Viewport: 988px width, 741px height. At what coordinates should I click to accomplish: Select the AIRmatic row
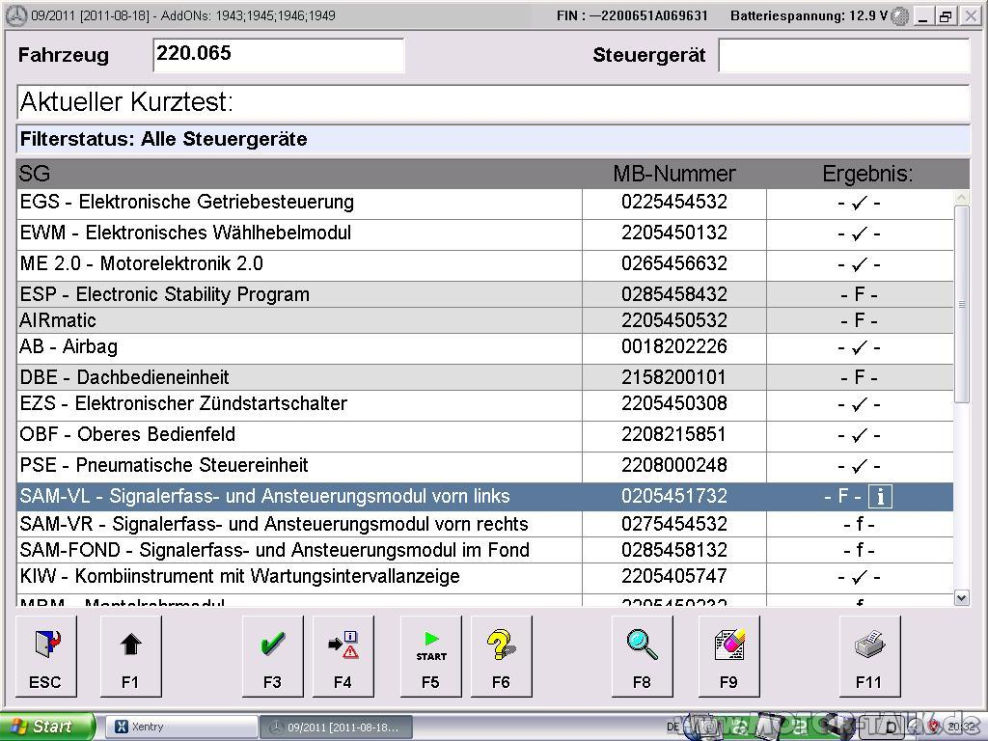(x=485, y=320)
